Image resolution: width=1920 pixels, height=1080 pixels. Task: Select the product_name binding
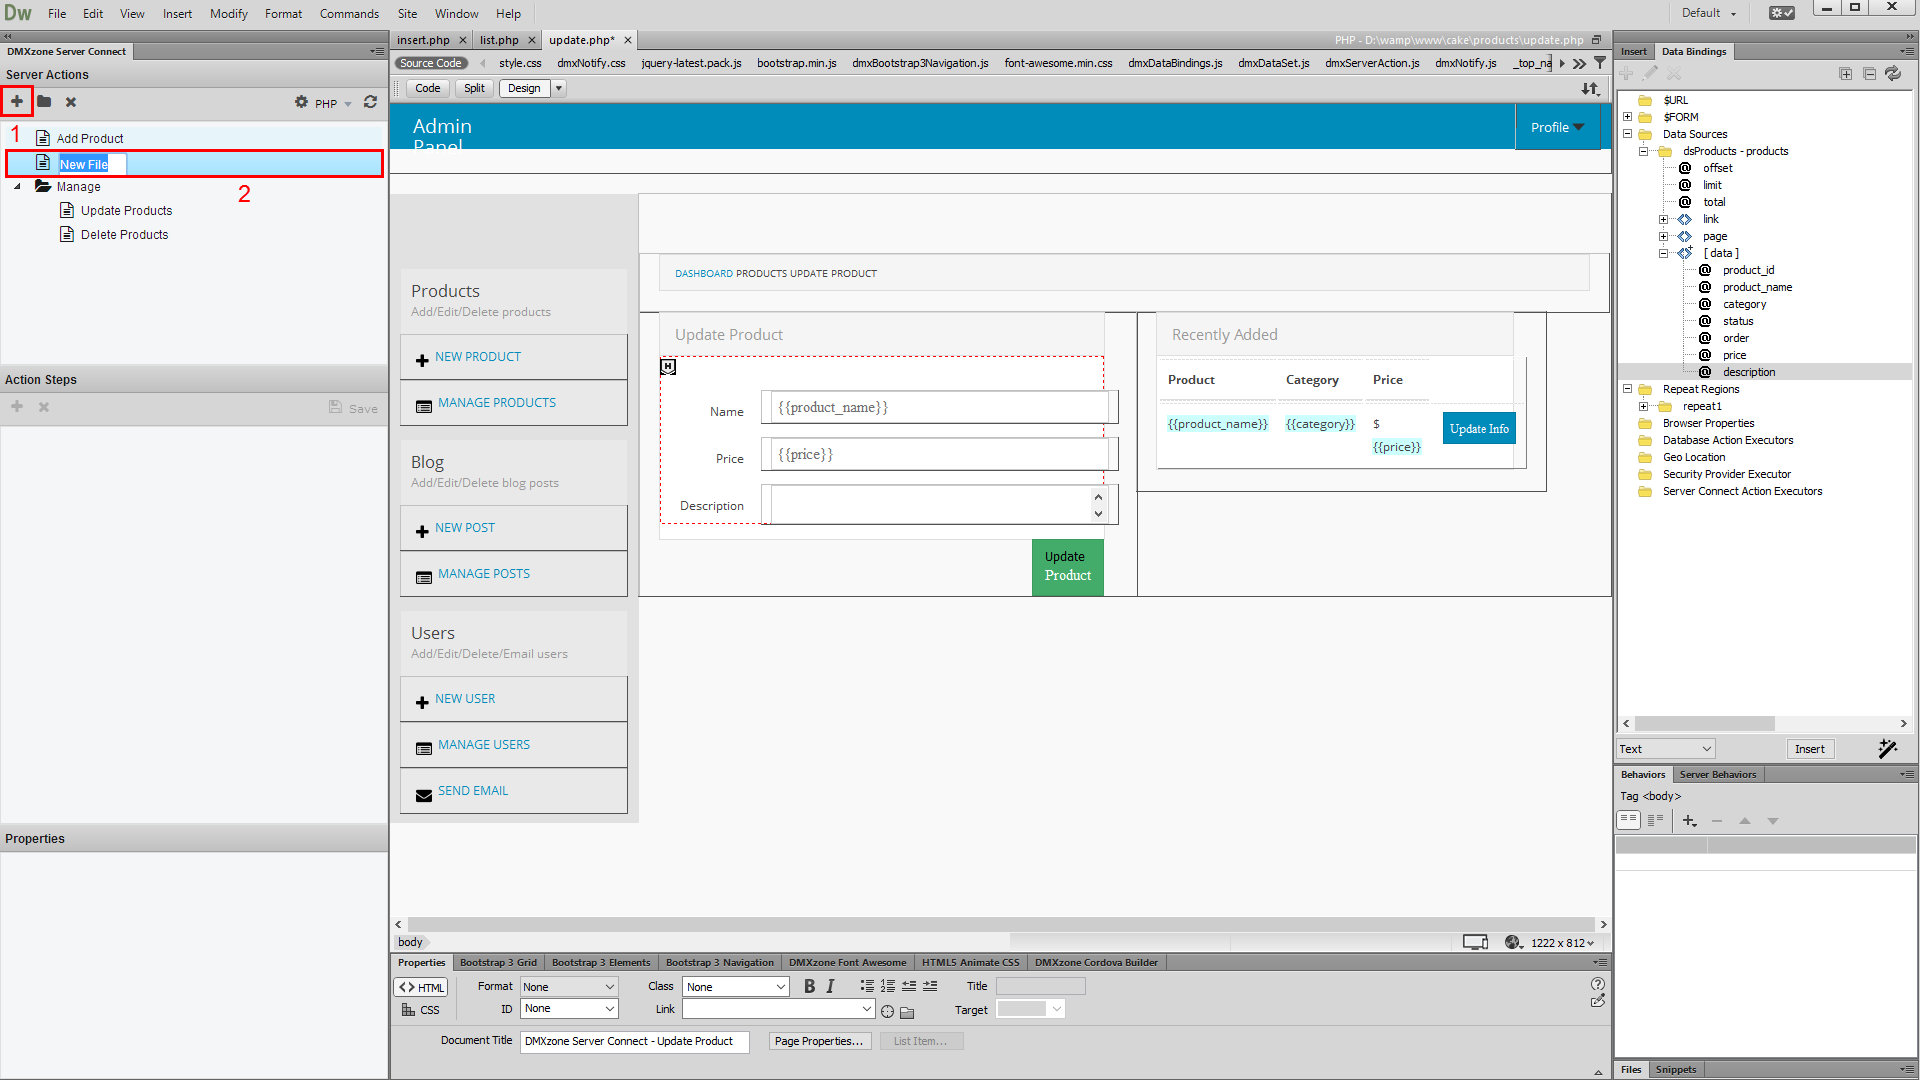point(1757,287)
